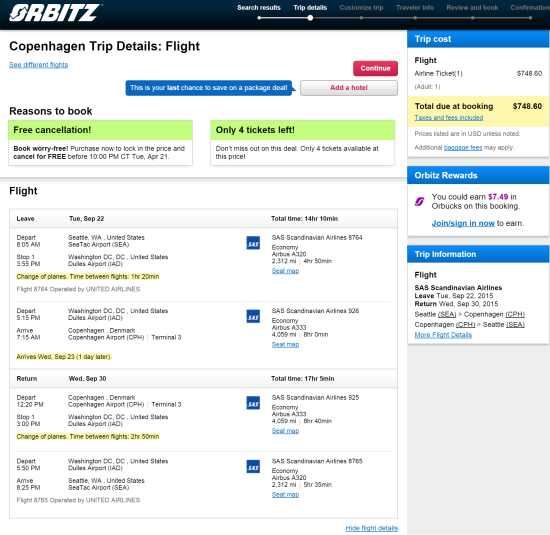
Task: Click the $7.49 Orbucks amount
Action: tap(498, 197)
